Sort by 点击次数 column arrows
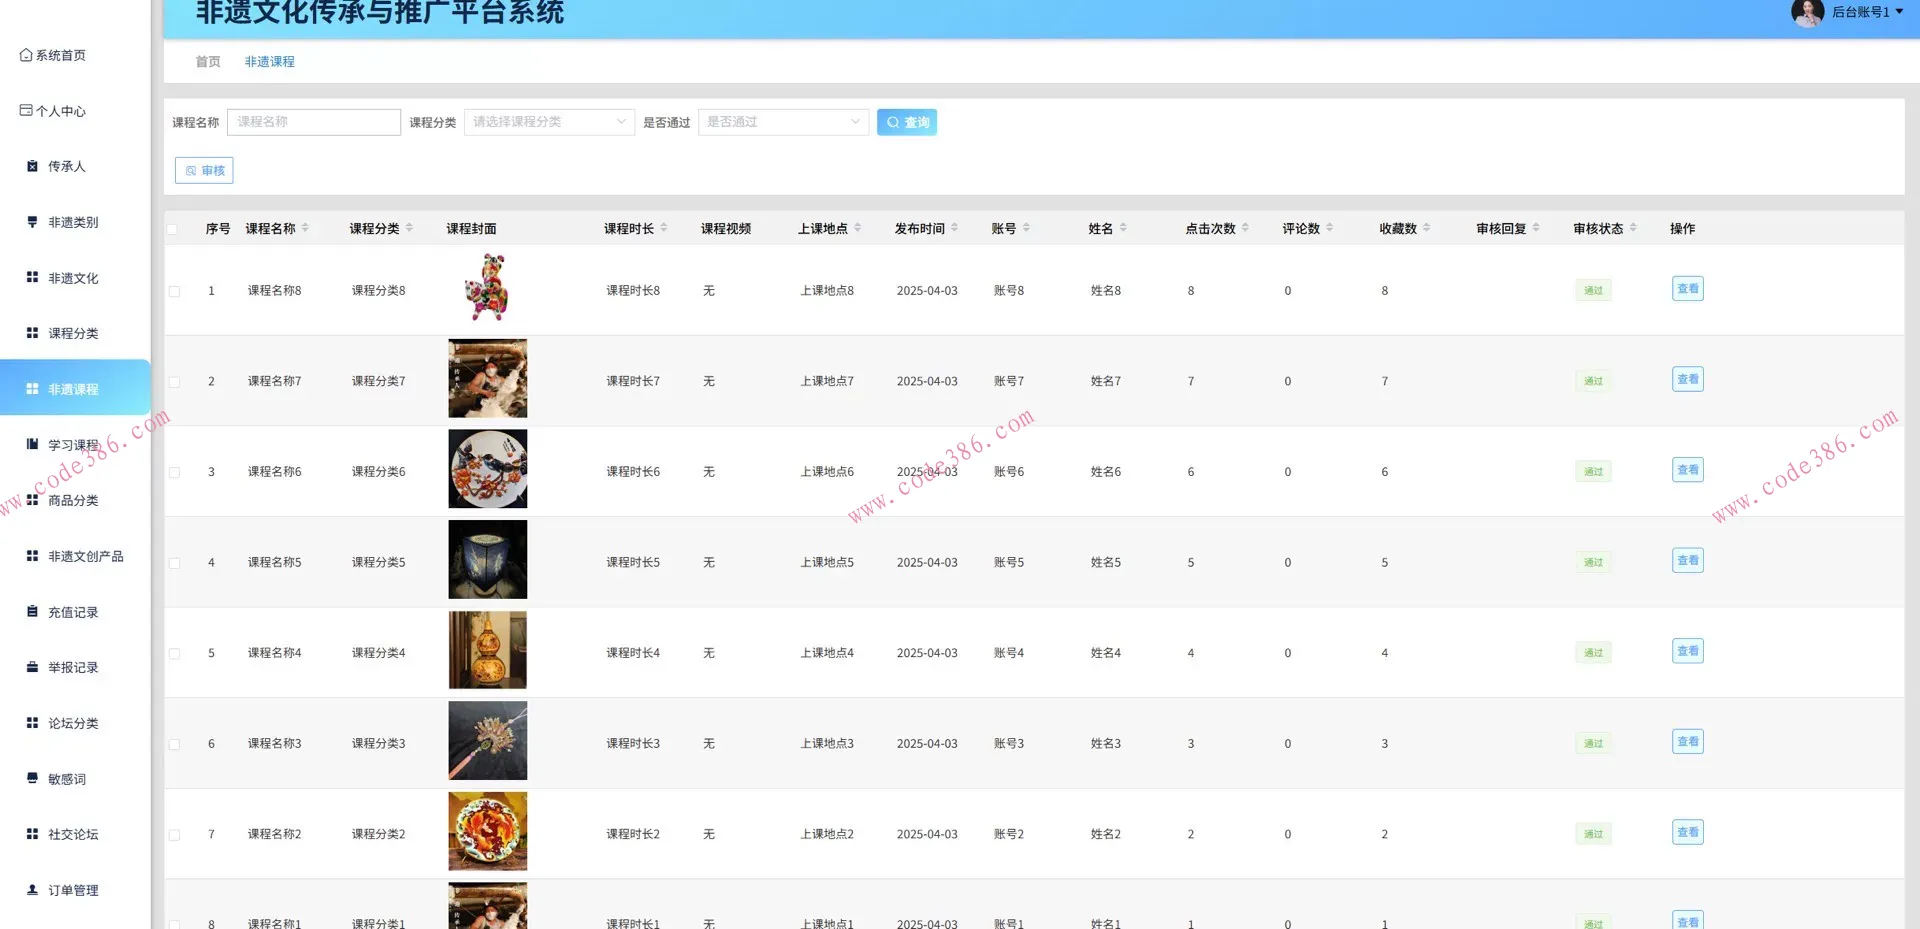 1245,228
